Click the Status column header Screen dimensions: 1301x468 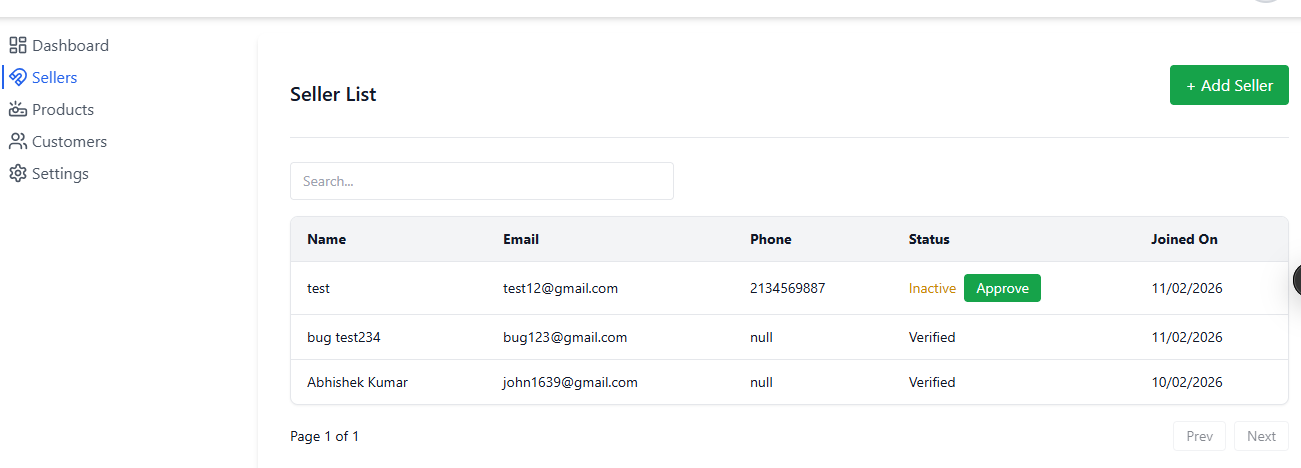929,239
